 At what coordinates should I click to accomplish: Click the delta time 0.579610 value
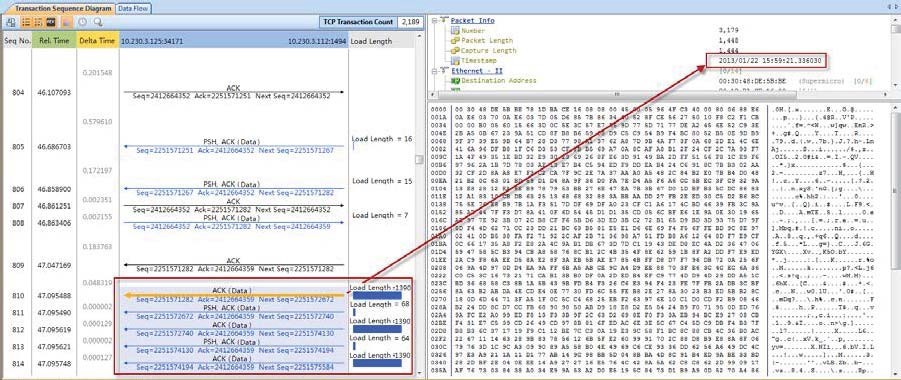tap(98, 121)
